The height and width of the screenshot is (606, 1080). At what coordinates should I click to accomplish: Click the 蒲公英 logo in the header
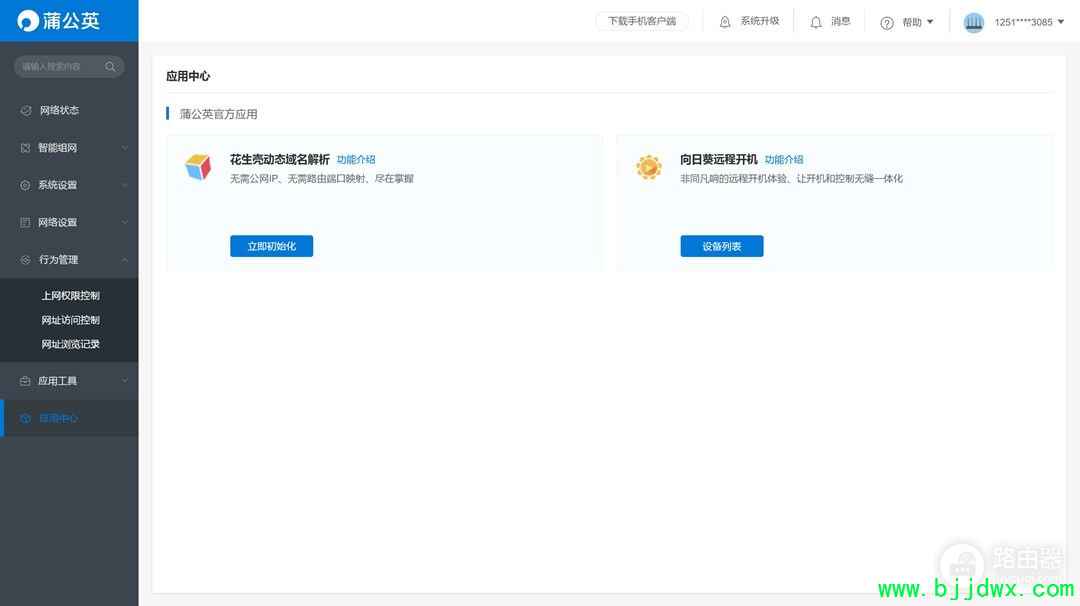coord(59,21)
